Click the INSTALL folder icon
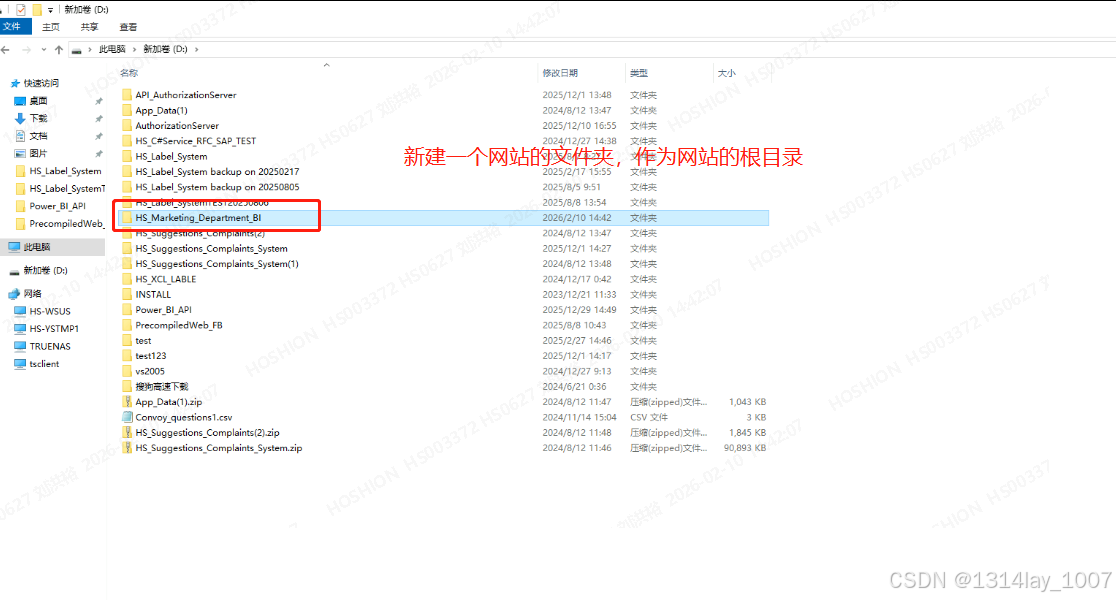Viewport: 1116px width, 600px height. [x=127, y=295]
